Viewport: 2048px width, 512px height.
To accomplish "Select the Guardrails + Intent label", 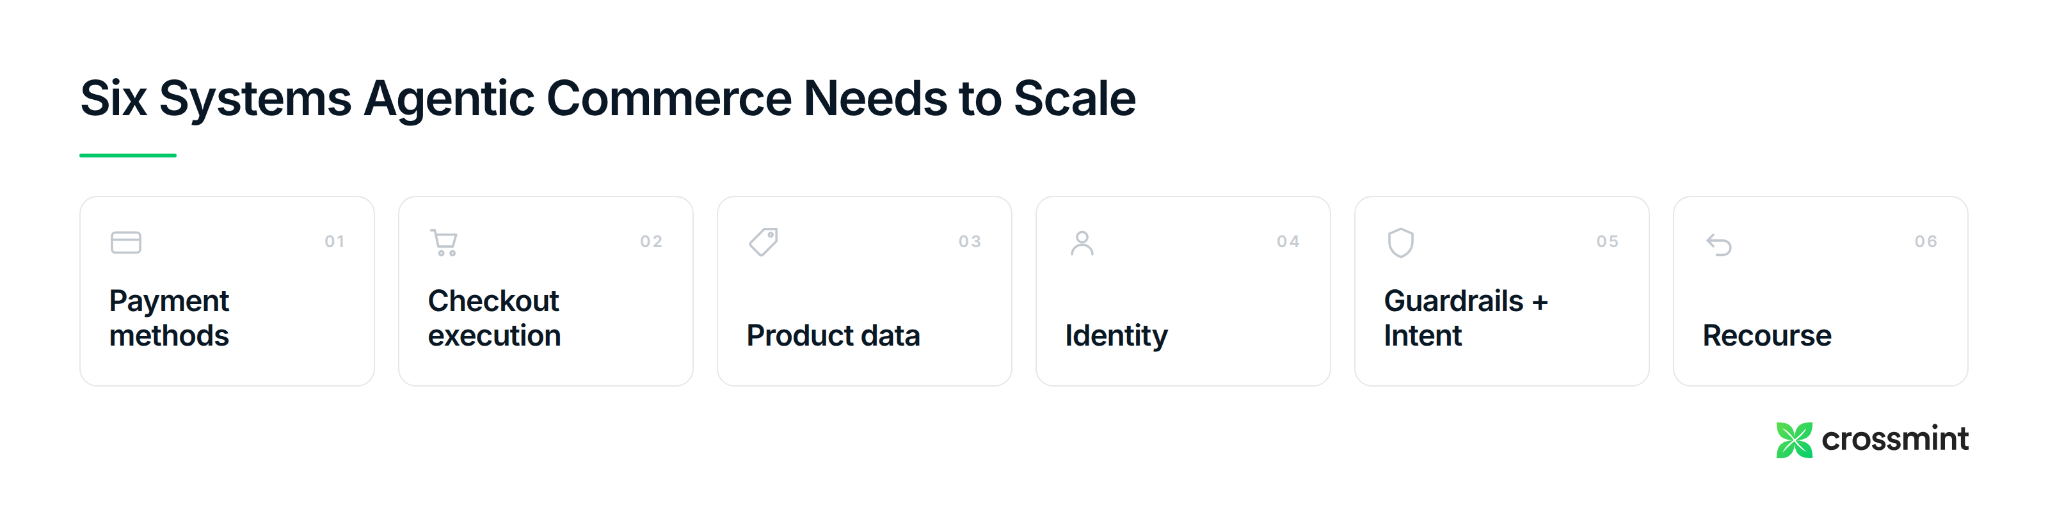I will [x=1465, y=318].
